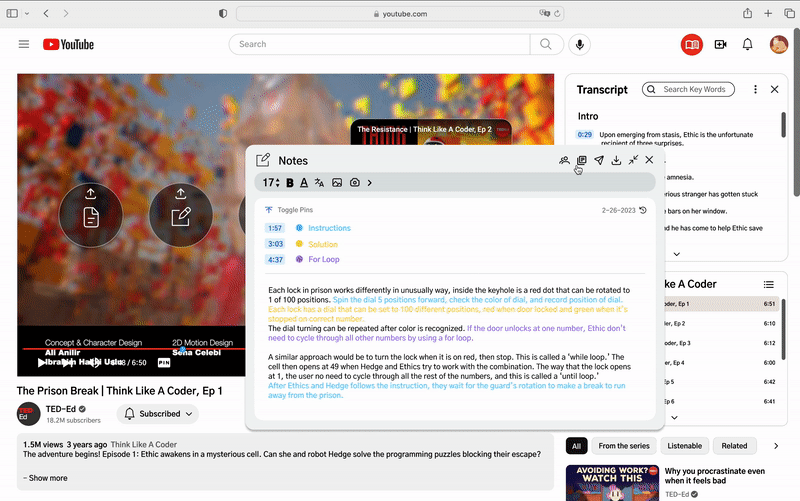Image resolution: width=800 pixels, height=501 pixels.
Task: Shrink the Notes panel with collapse arrows icon
Action: [633, 160]
